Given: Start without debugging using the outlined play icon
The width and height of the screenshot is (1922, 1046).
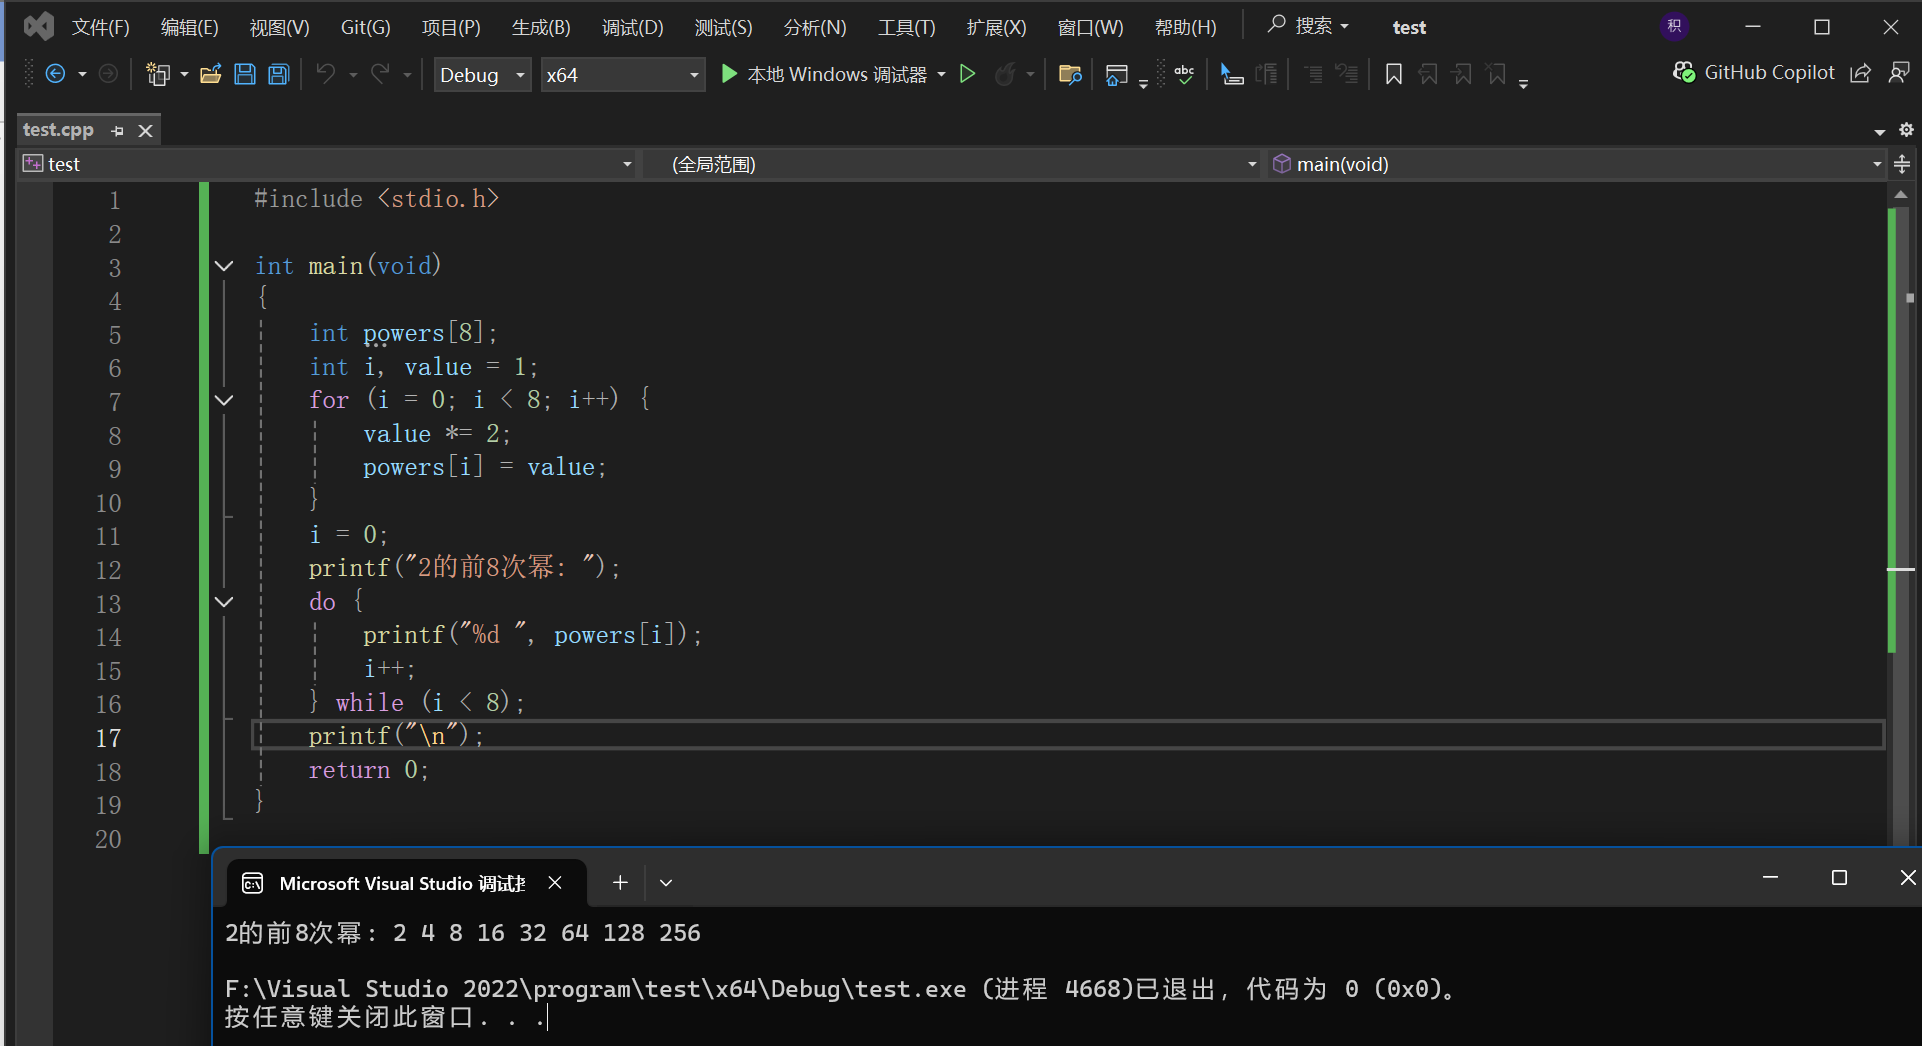Looking at the screenshot, I should [967, 74].
